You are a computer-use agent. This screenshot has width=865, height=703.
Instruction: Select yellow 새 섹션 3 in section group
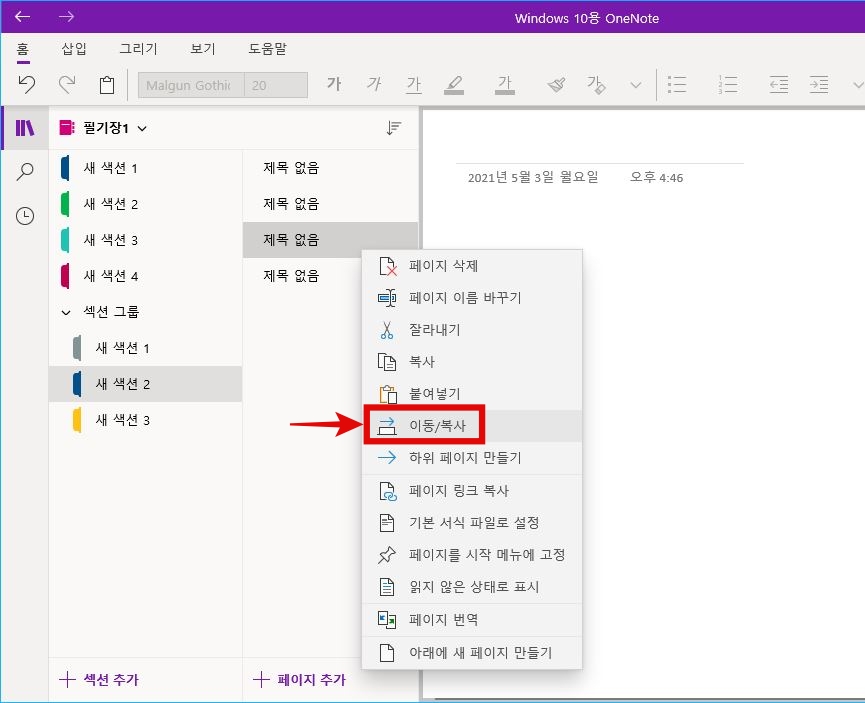point(146,420)
